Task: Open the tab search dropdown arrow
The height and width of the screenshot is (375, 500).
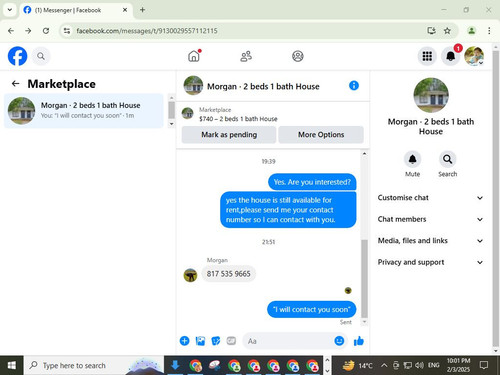Action: 10,10
